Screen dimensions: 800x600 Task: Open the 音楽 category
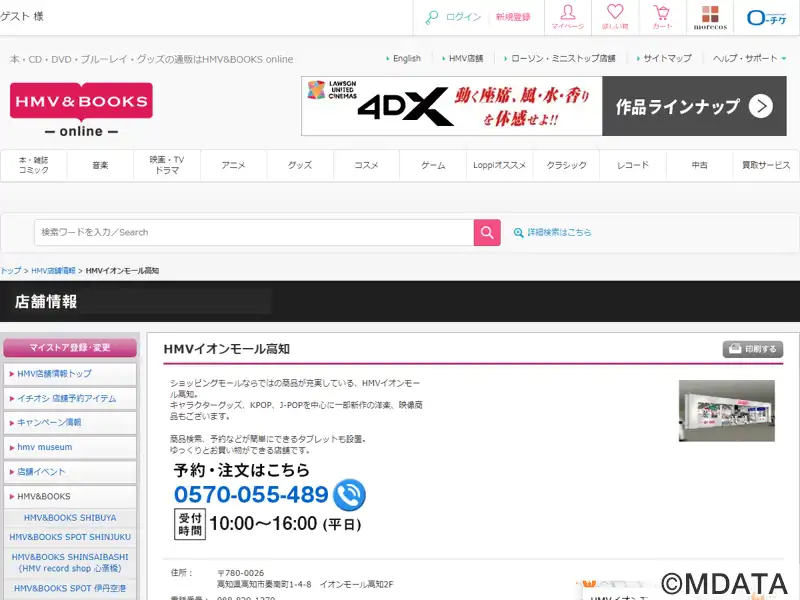(x=100, y=165)
